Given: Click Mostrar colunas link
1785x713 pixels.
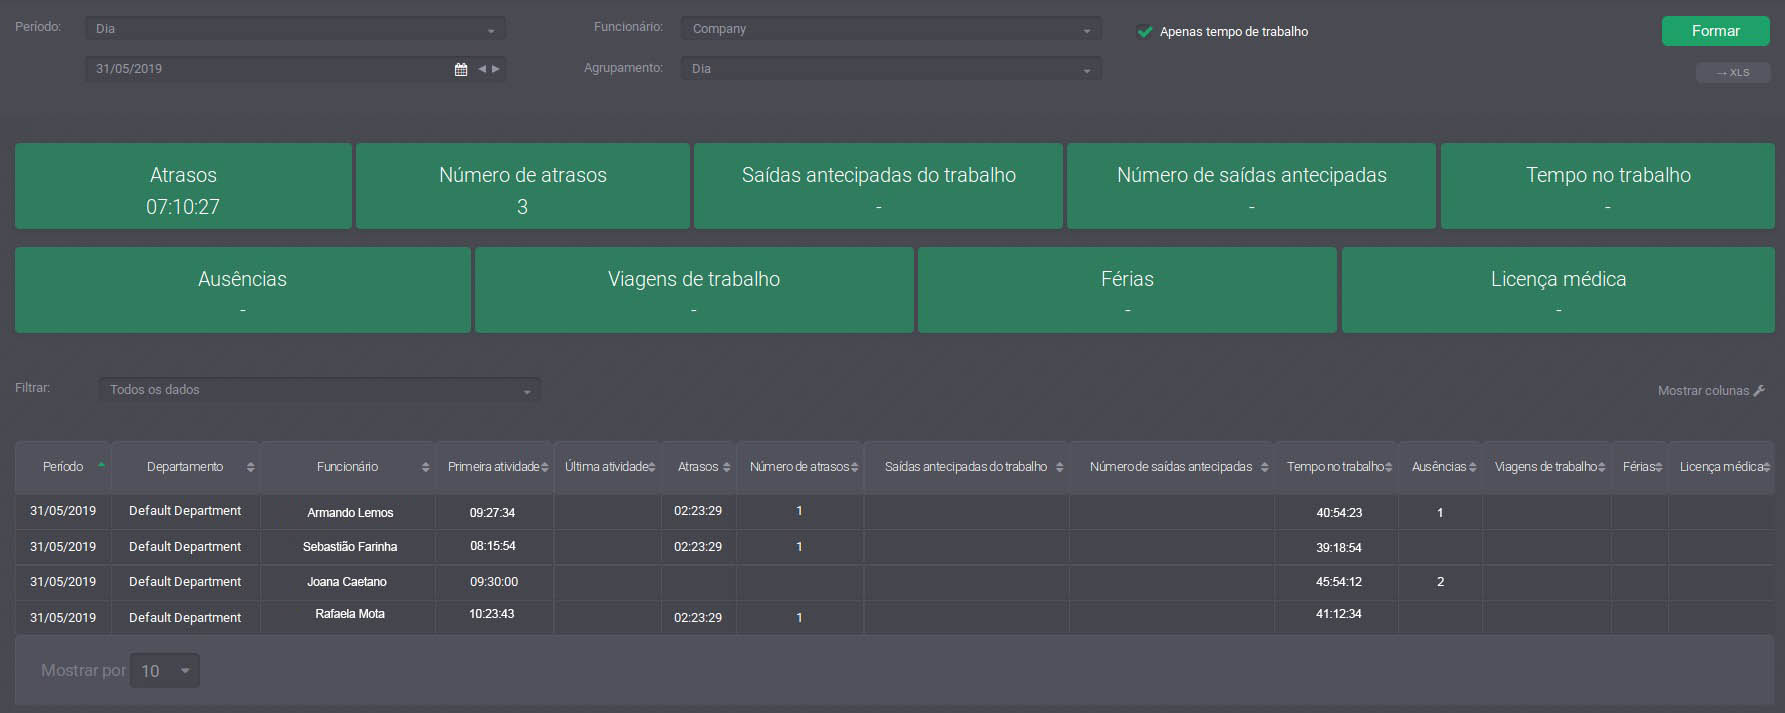Looking at the screenshot, I should click(x=1703, y=391).
